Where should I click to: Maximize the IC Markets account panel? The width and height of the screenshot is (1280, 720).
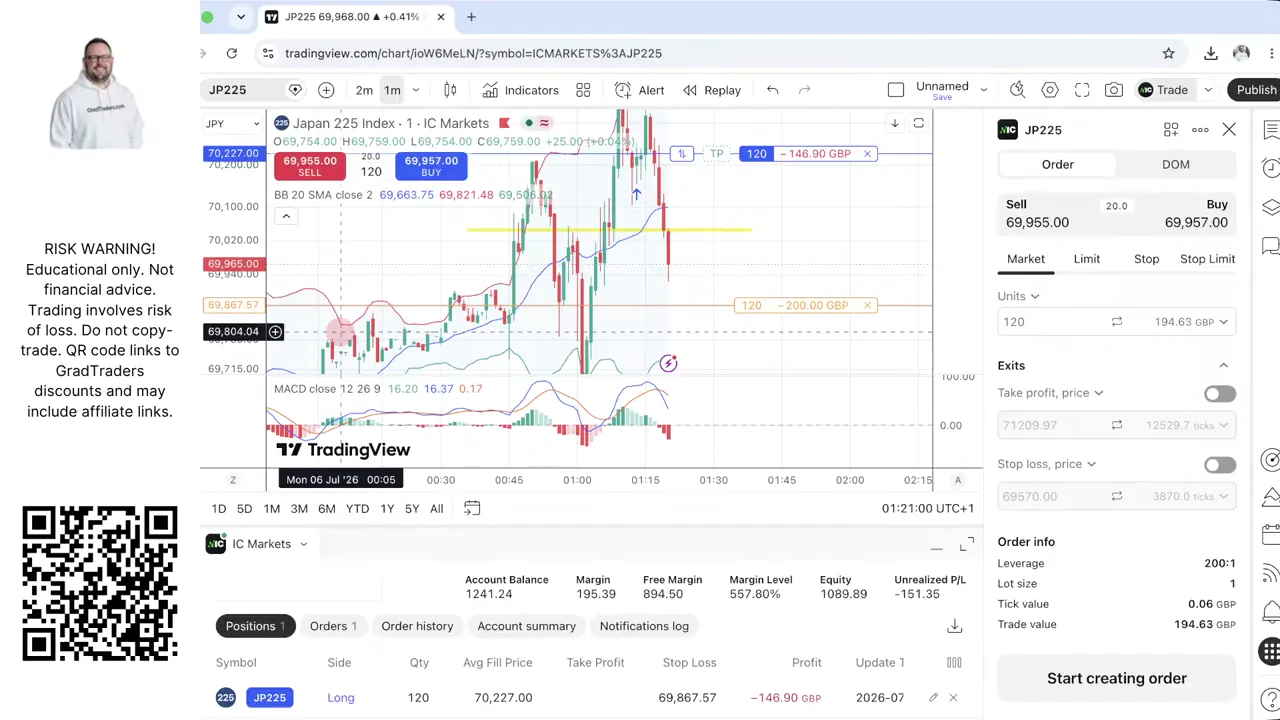[x=966, y=545]
